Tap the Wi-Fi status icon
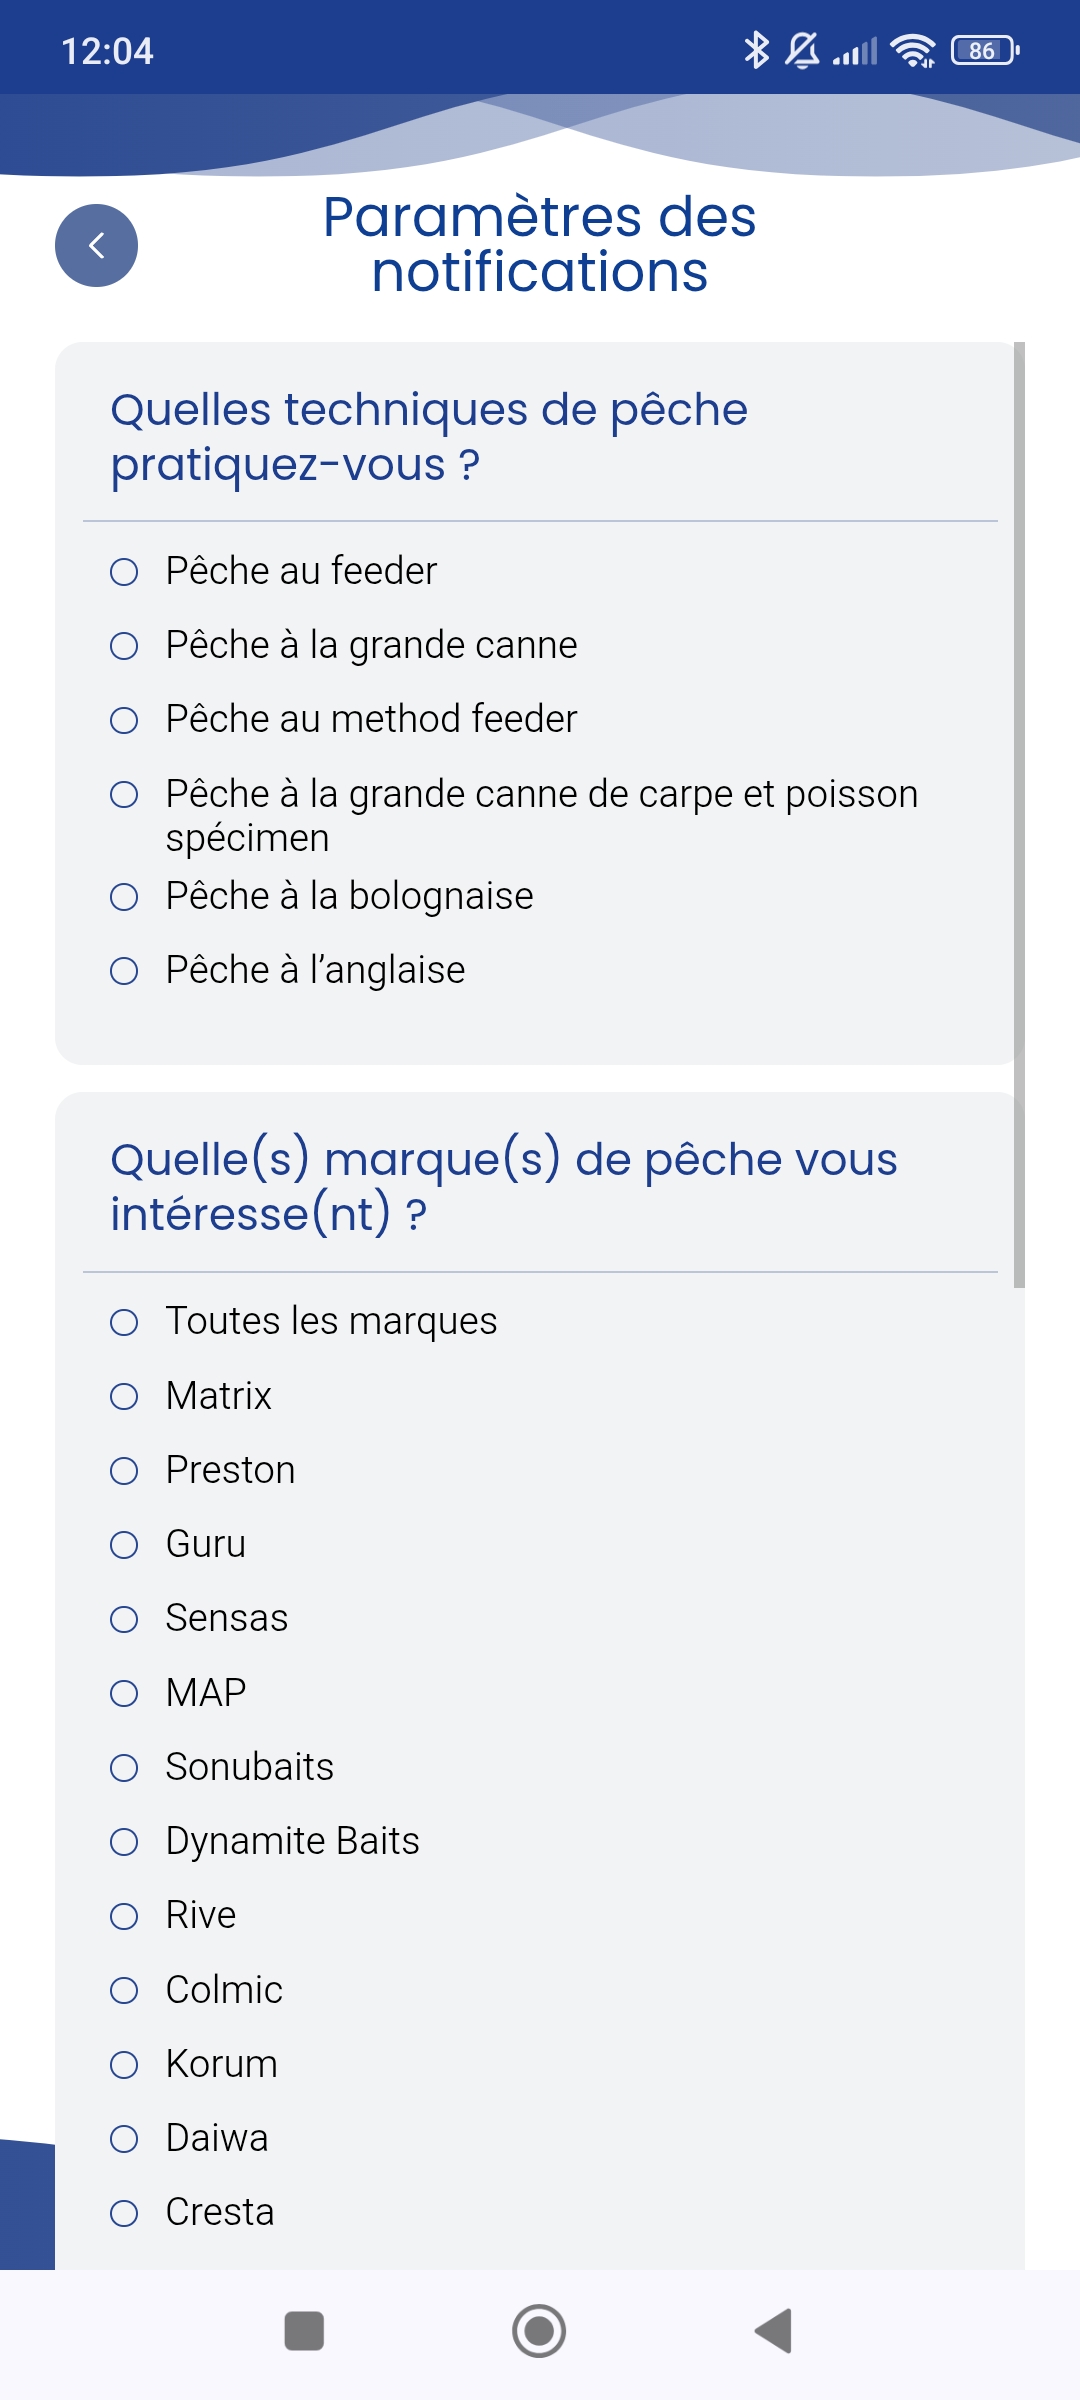Viewport: 1080px width, 2400px height. (913, 50)
